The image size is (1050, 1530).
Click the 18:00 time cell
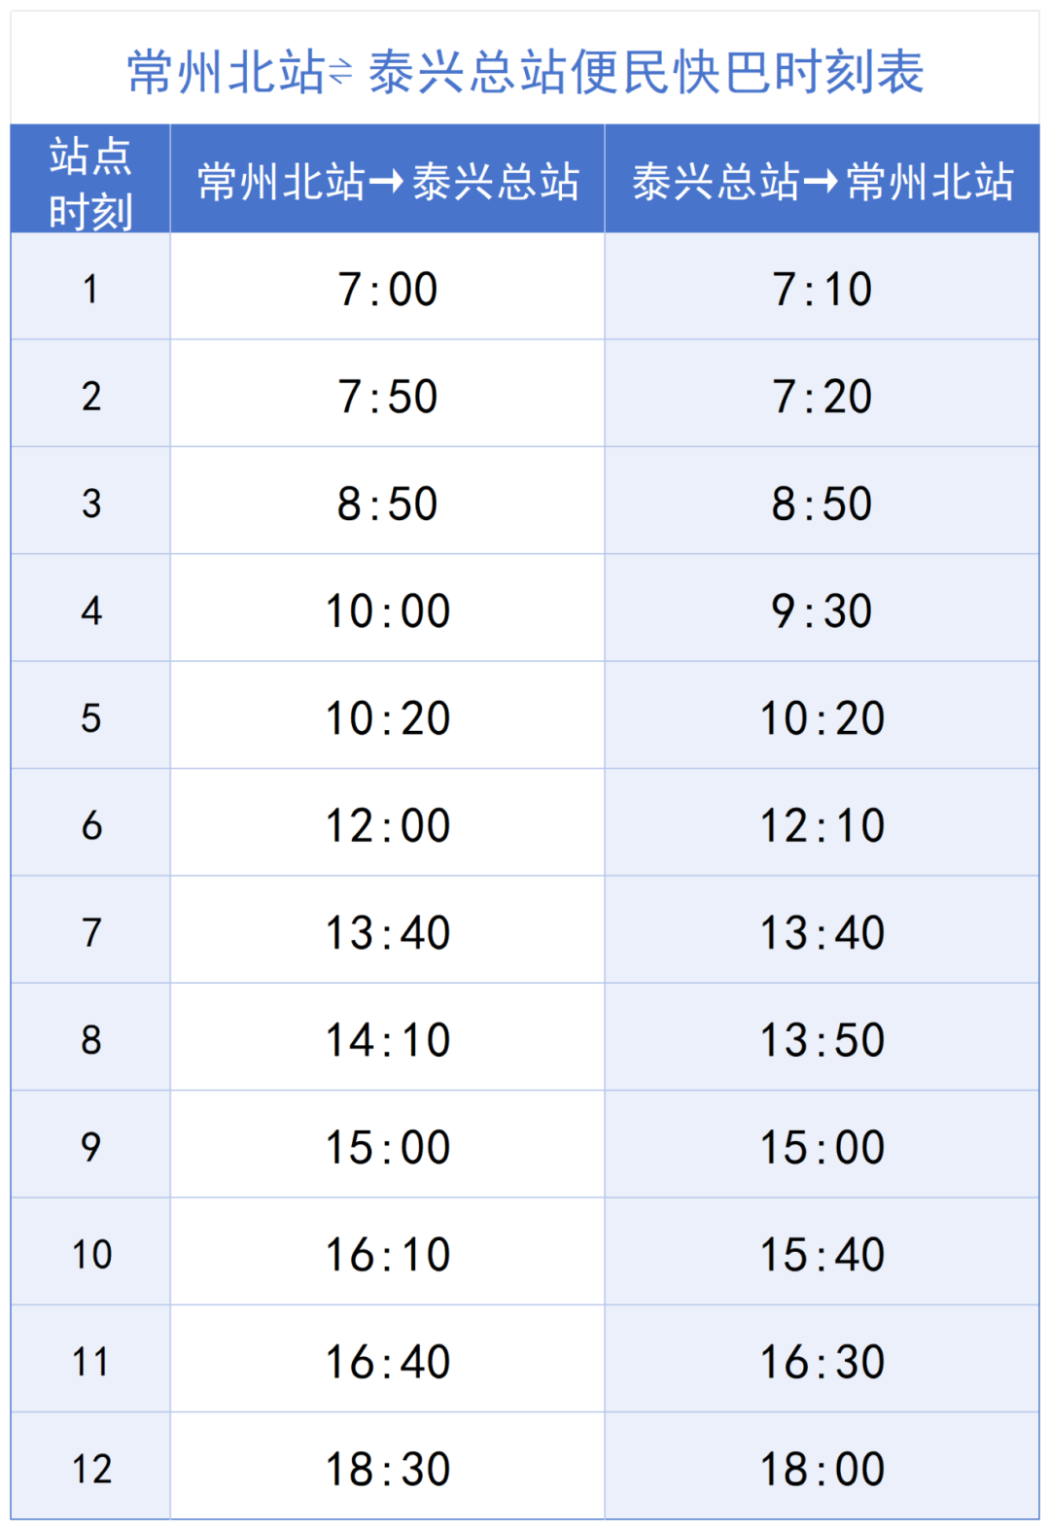[822, 1468]
